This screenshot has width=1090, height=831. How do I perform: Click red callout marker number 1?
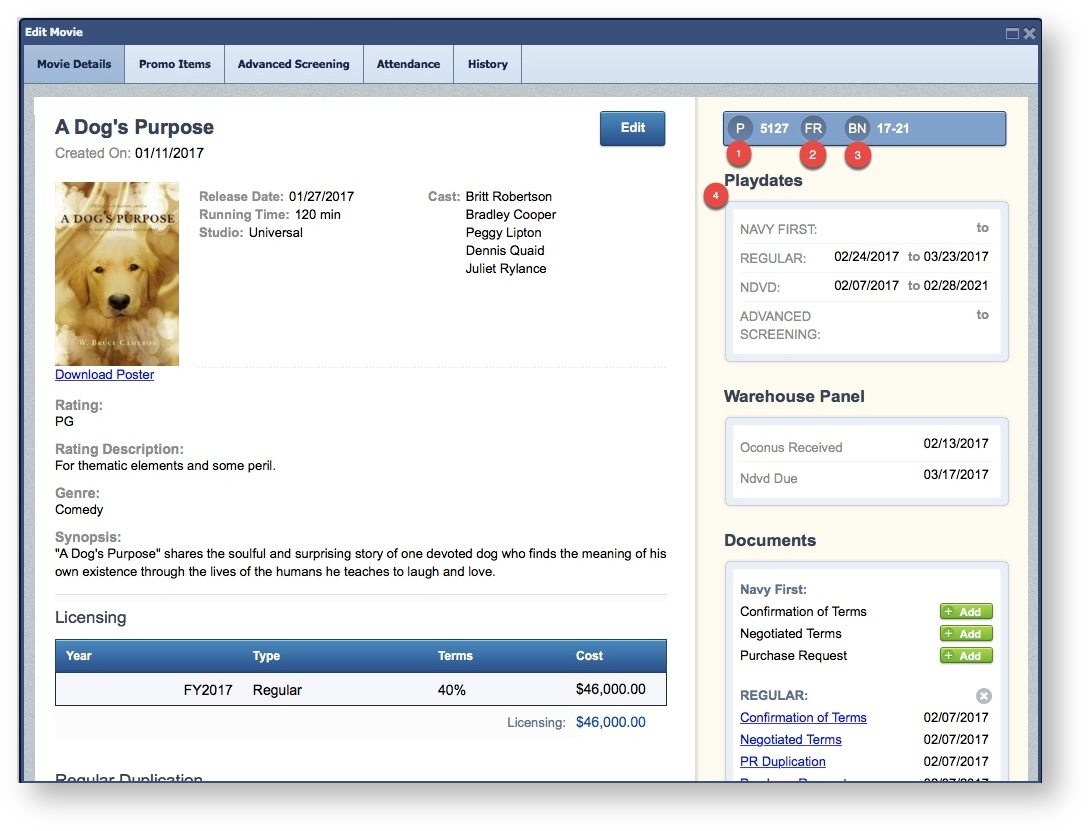tap(738, 155)
